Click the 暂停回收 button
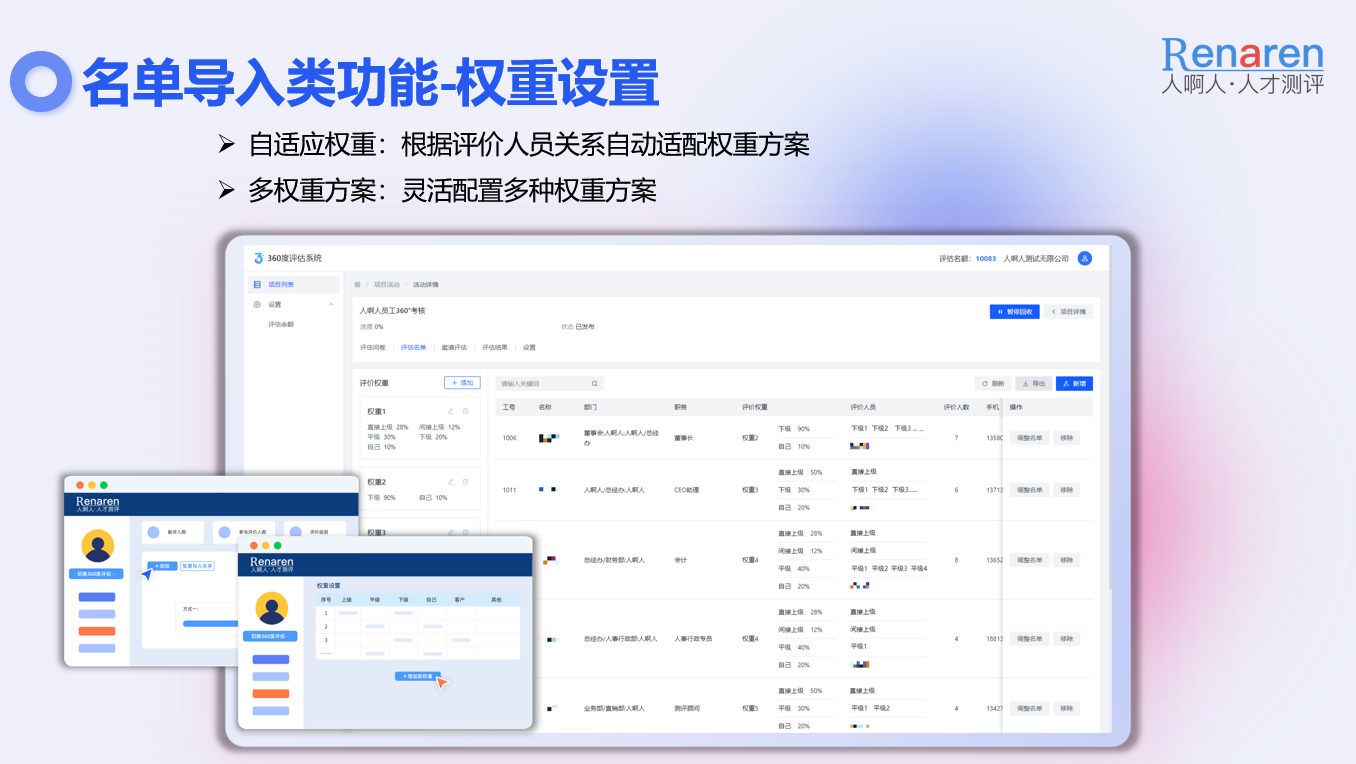The width and height of the screenshot is (1356, 764). point(1015,312)
